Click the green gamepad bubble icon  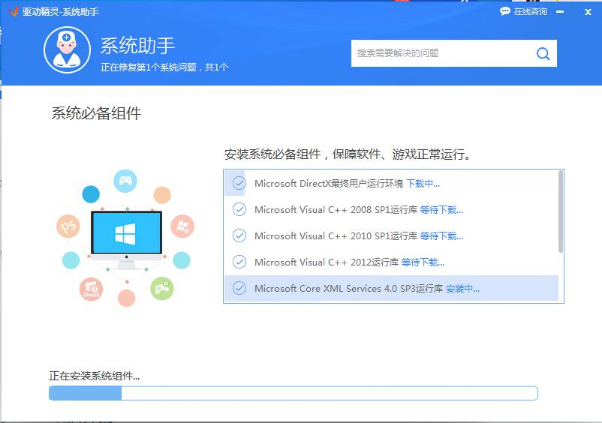click(x=162, y=288)
